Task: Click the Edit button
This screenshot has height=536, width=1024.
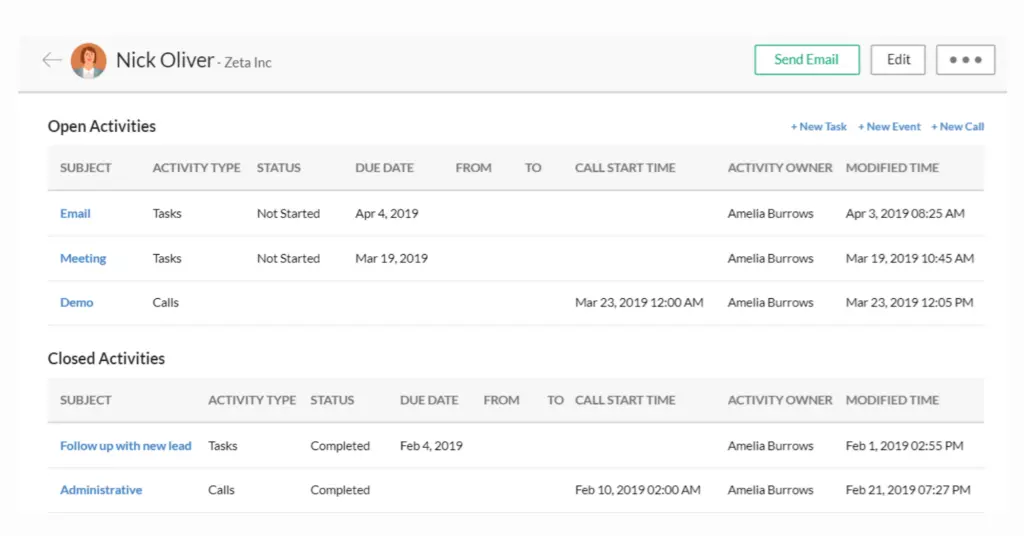Action: point(898,60)
